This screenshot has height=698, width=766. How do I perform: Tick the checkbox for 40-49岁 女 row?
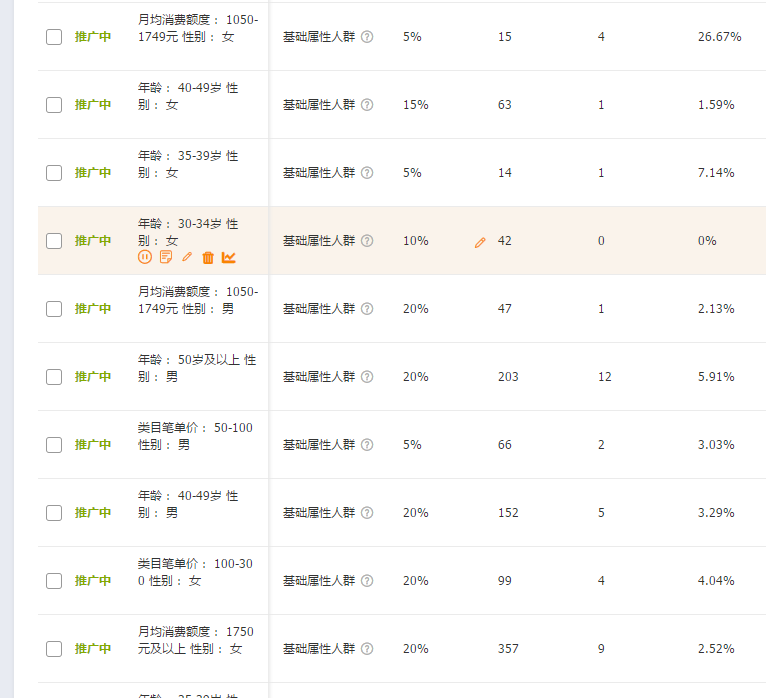click(54, 105)
